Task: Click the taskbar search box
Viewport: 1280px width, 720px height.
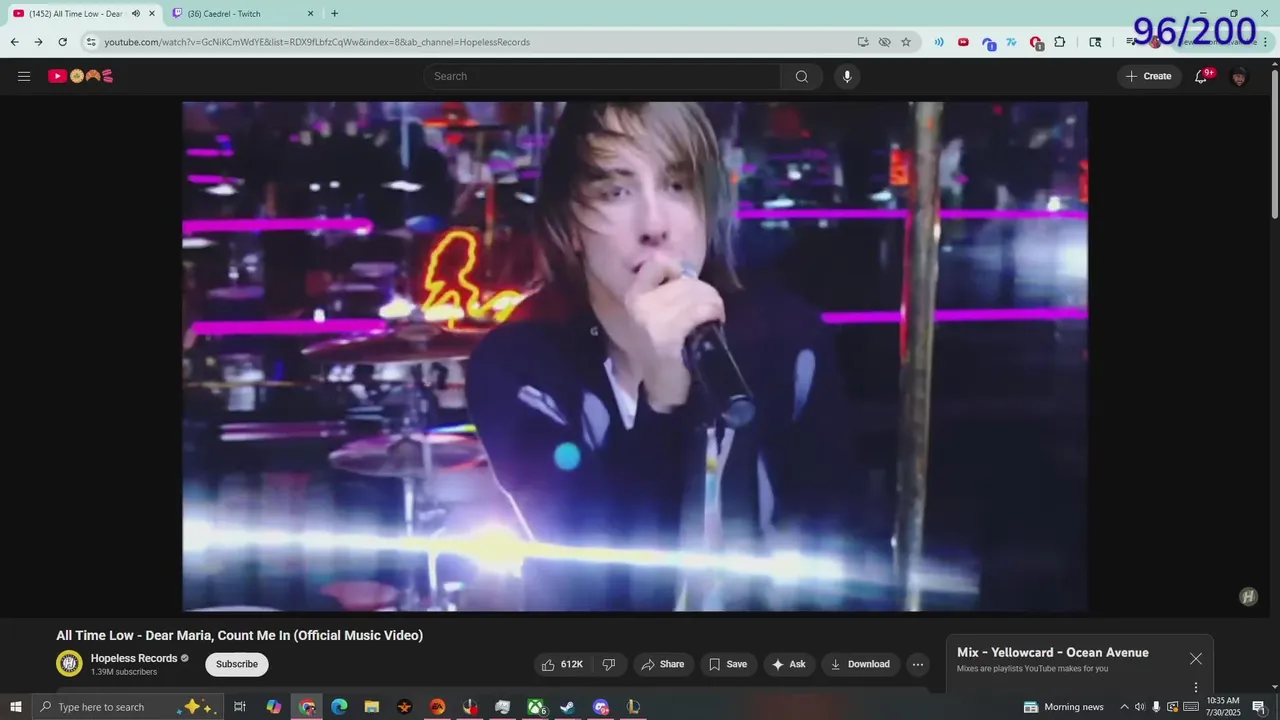Action: pyautogui.click(x=128, y=707)
